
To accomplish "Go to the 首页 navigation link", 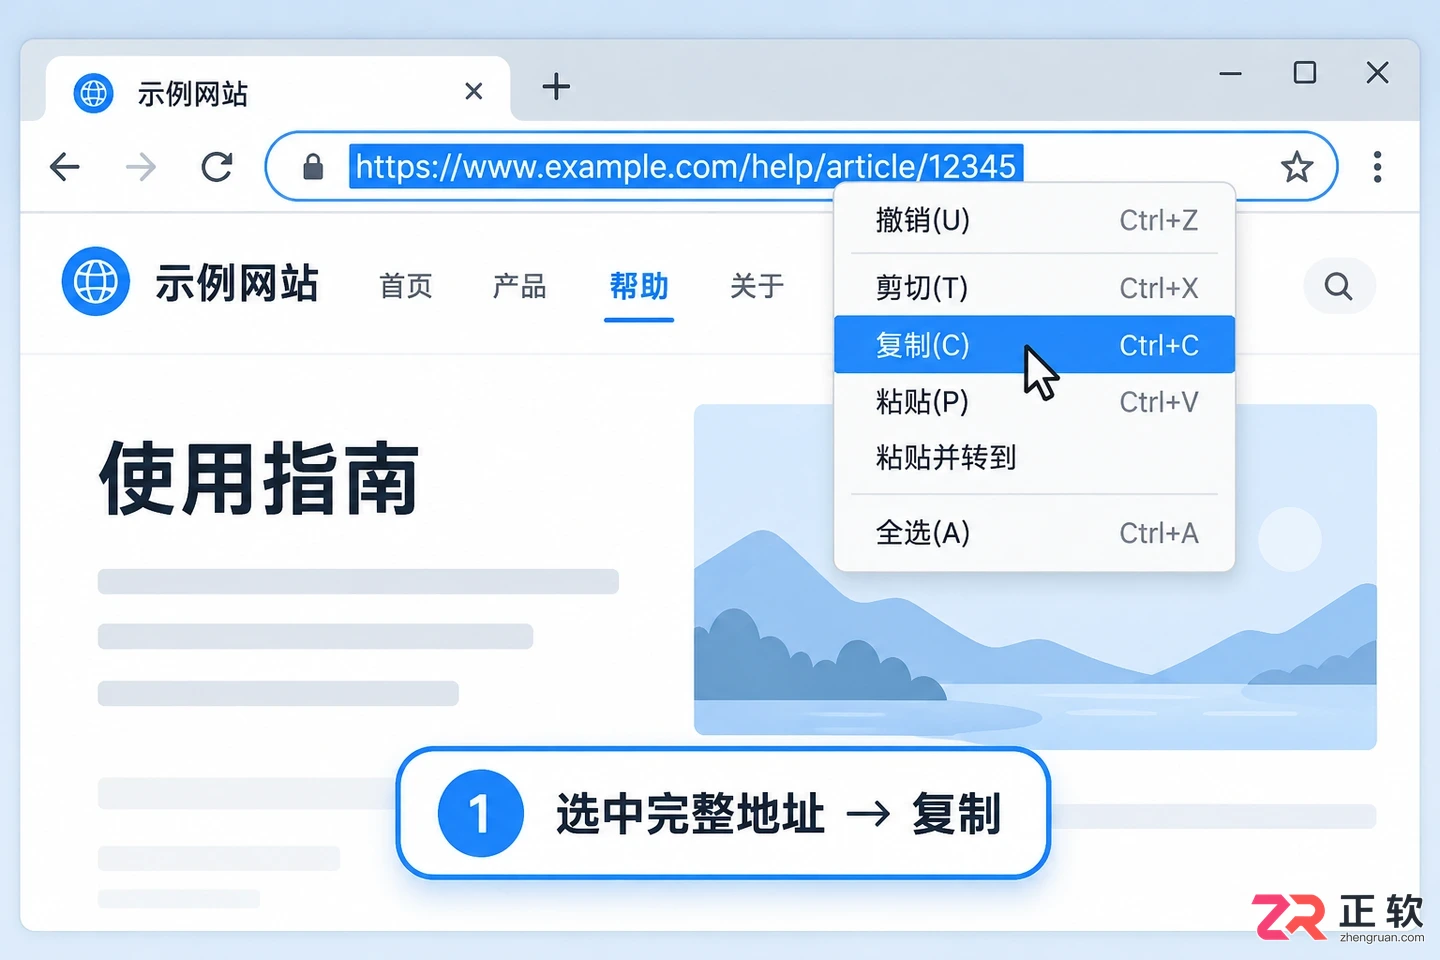I will (x=406, y=287).
